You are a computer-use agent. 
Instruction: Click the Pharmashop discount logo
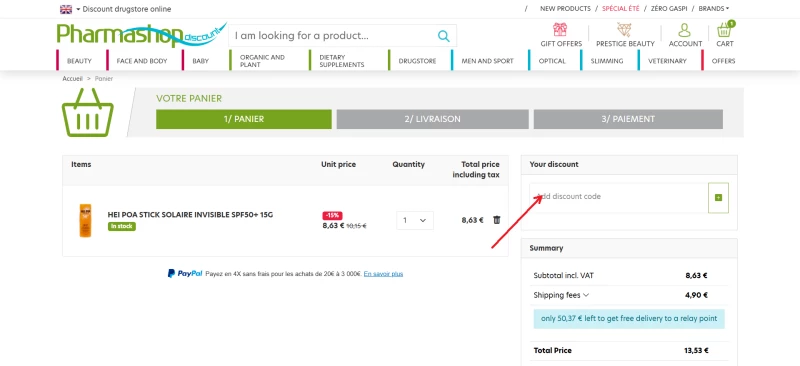tap(141, 35)
